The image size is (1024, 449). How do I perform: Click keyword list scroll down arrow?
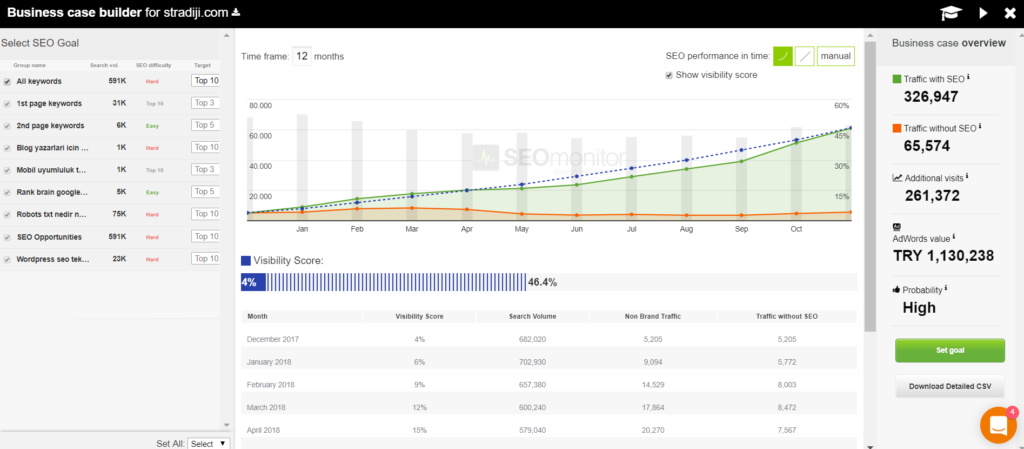coord(227,426)
